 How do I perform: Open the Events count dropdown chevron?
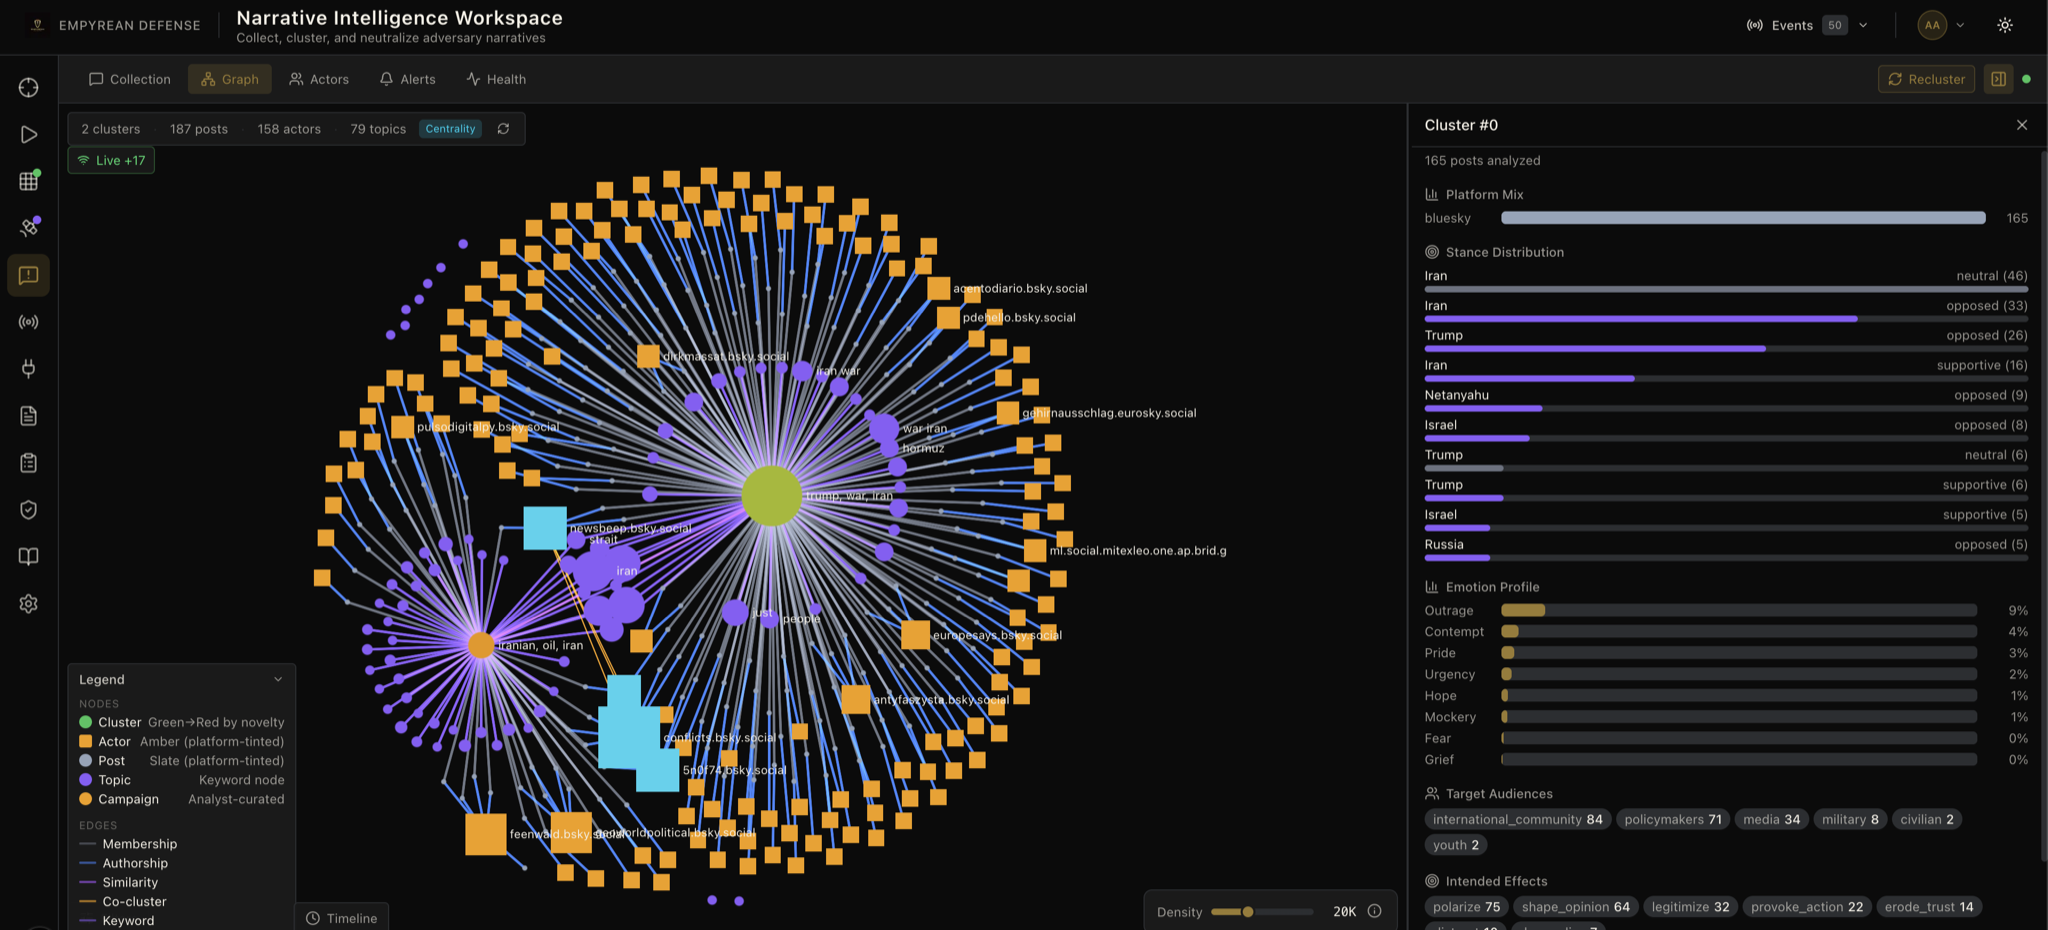click(x=1863, y=25)
